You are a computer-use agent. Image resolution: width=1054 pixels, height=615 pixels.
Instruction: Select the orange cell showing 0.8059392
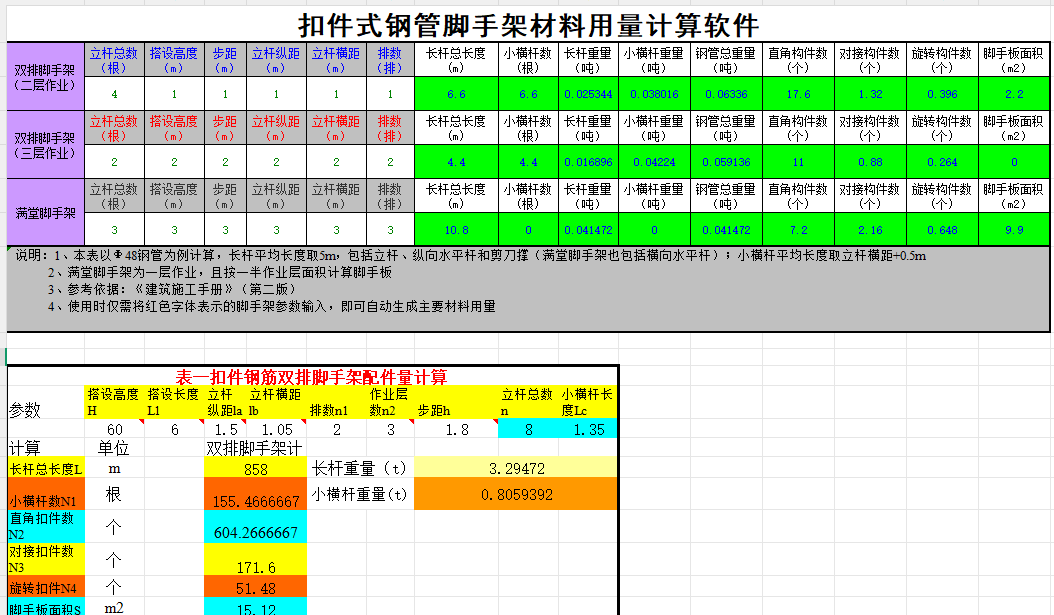pos(516,494)
